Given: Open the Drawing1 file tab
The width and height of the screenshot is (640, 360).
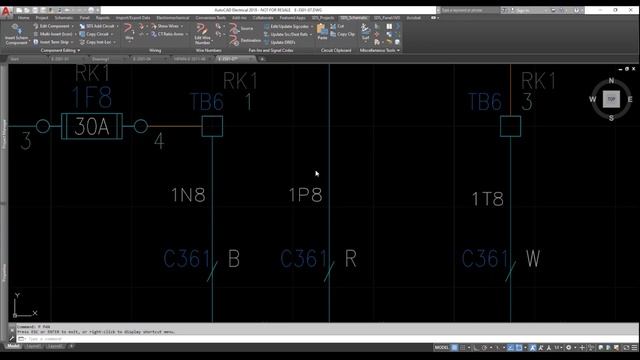Looking at the screenshot, I should pos(100,59).
